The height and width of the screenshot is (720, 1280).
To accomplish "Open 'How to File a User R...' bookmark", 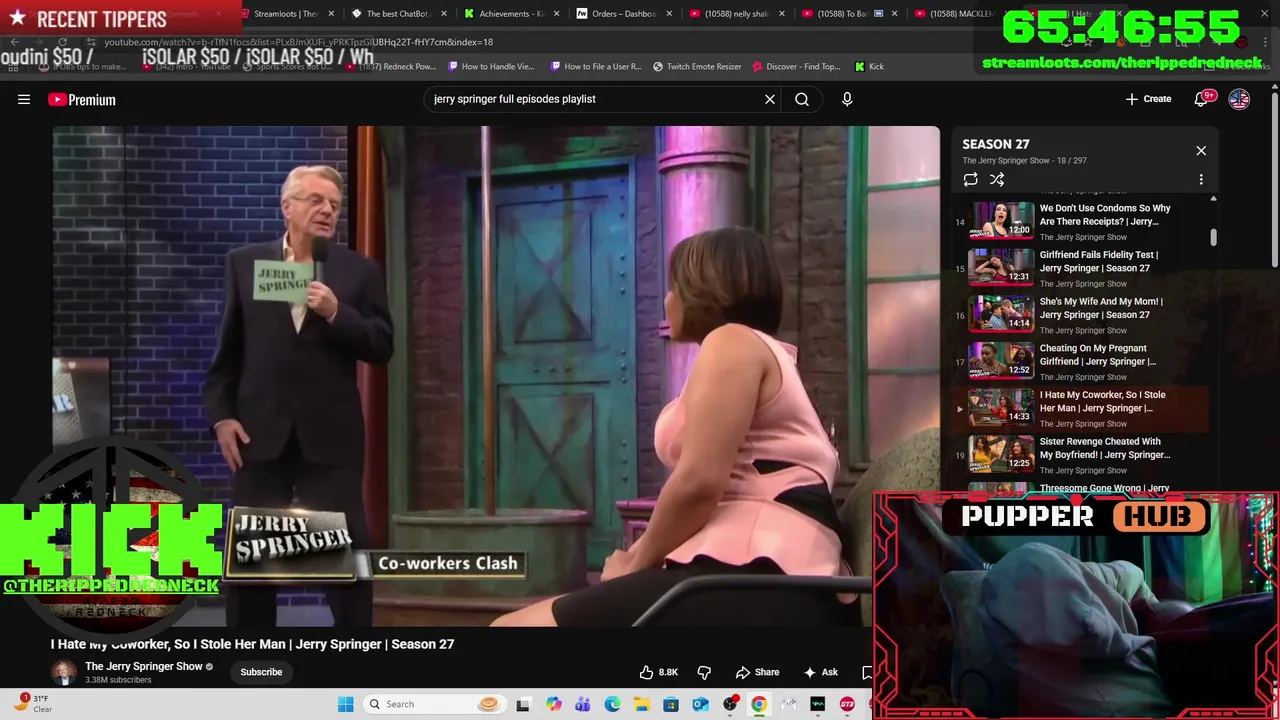I will 596,66.
